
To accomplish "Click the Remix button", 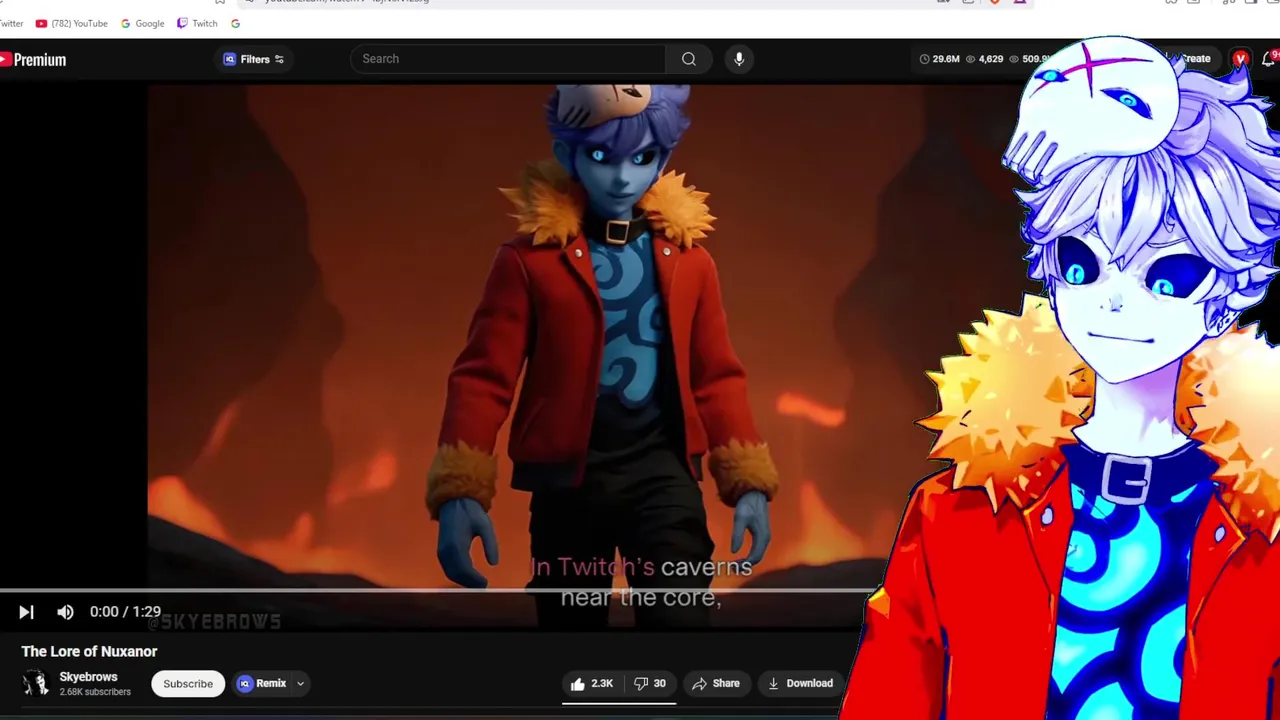I will coord(262,684).
